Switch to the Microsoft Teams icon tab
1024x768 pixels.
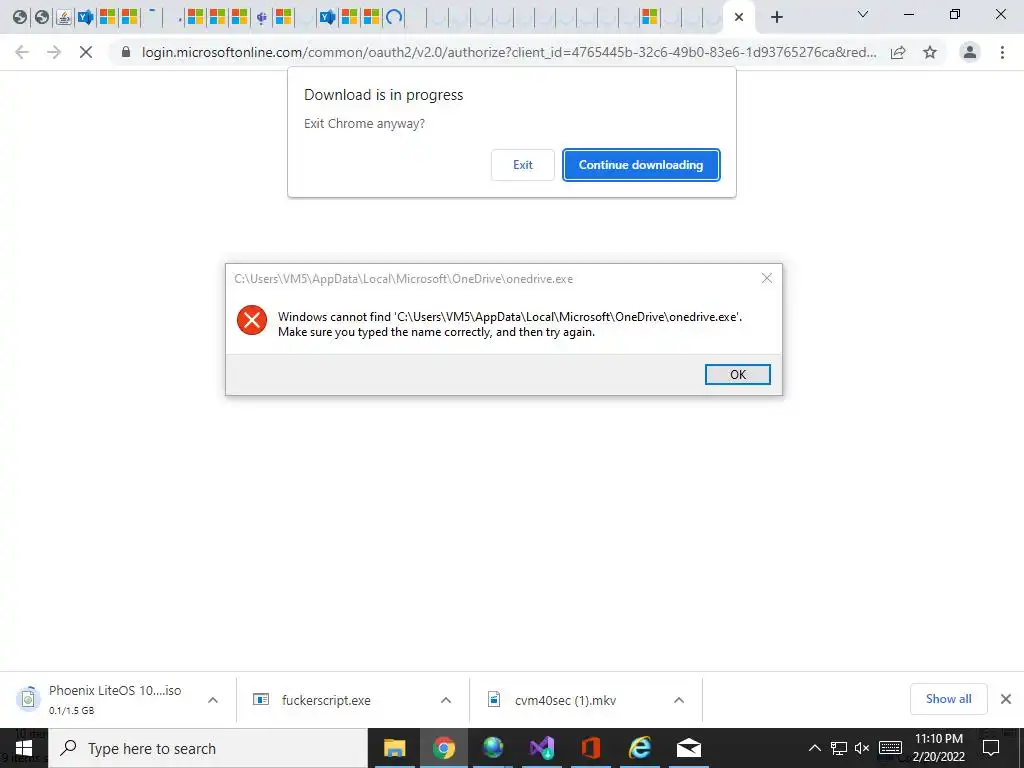[262, 17]
